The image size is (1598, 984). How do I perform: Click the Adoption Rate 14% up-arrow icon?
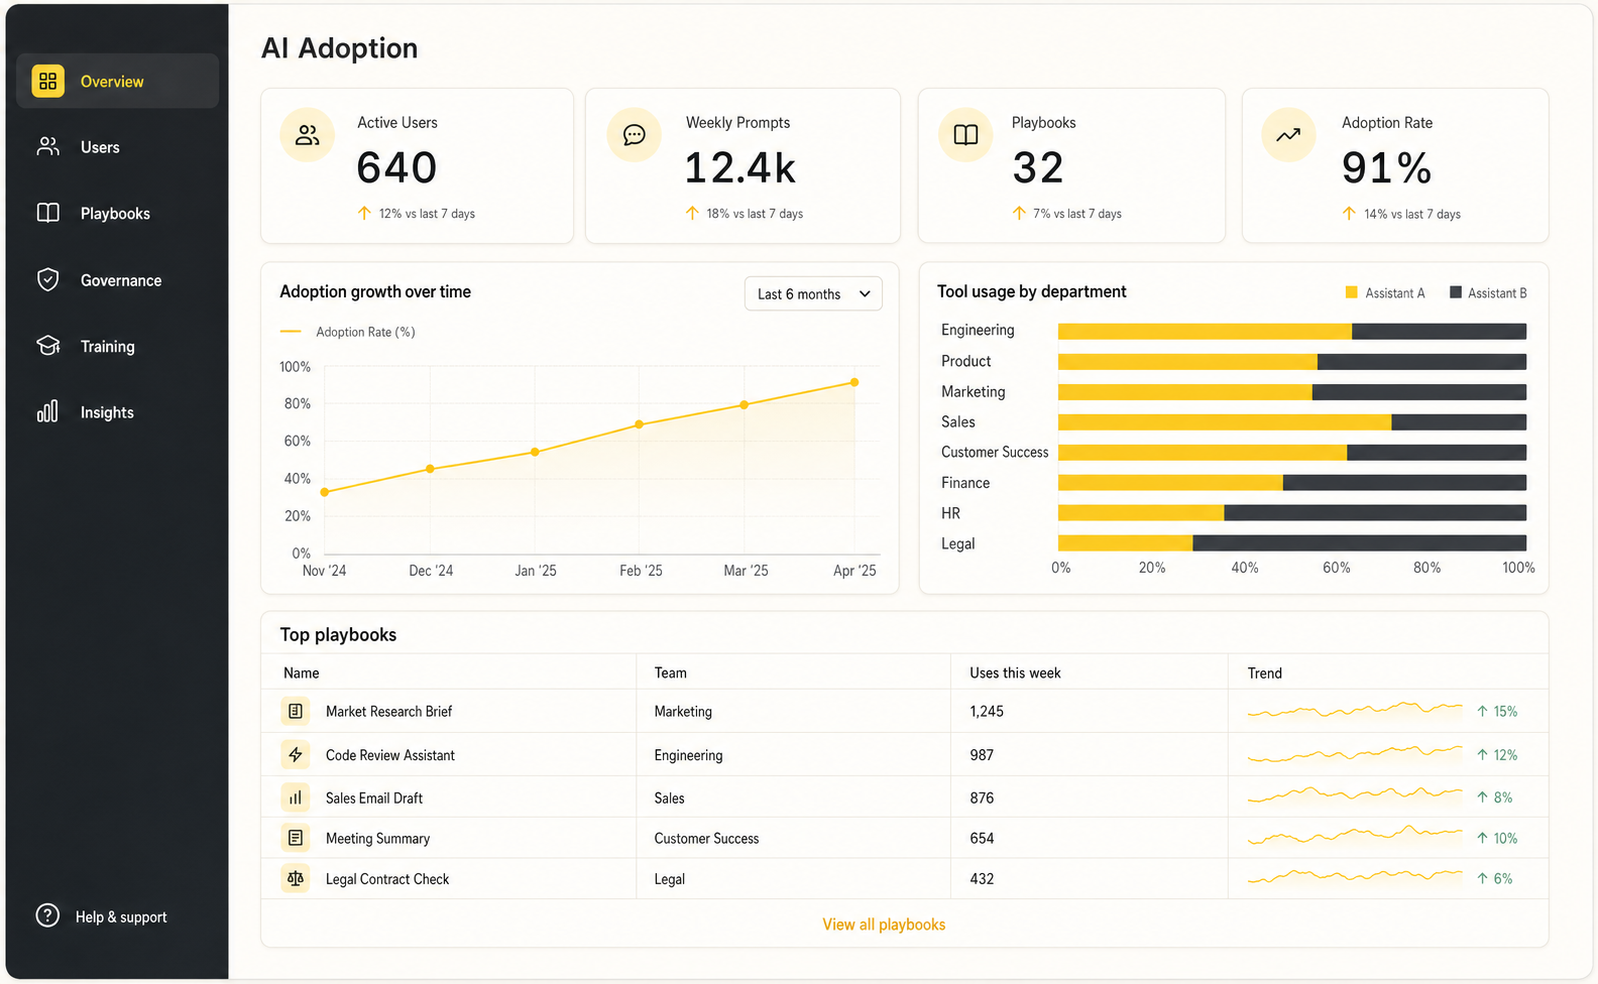pos(1349,213)
